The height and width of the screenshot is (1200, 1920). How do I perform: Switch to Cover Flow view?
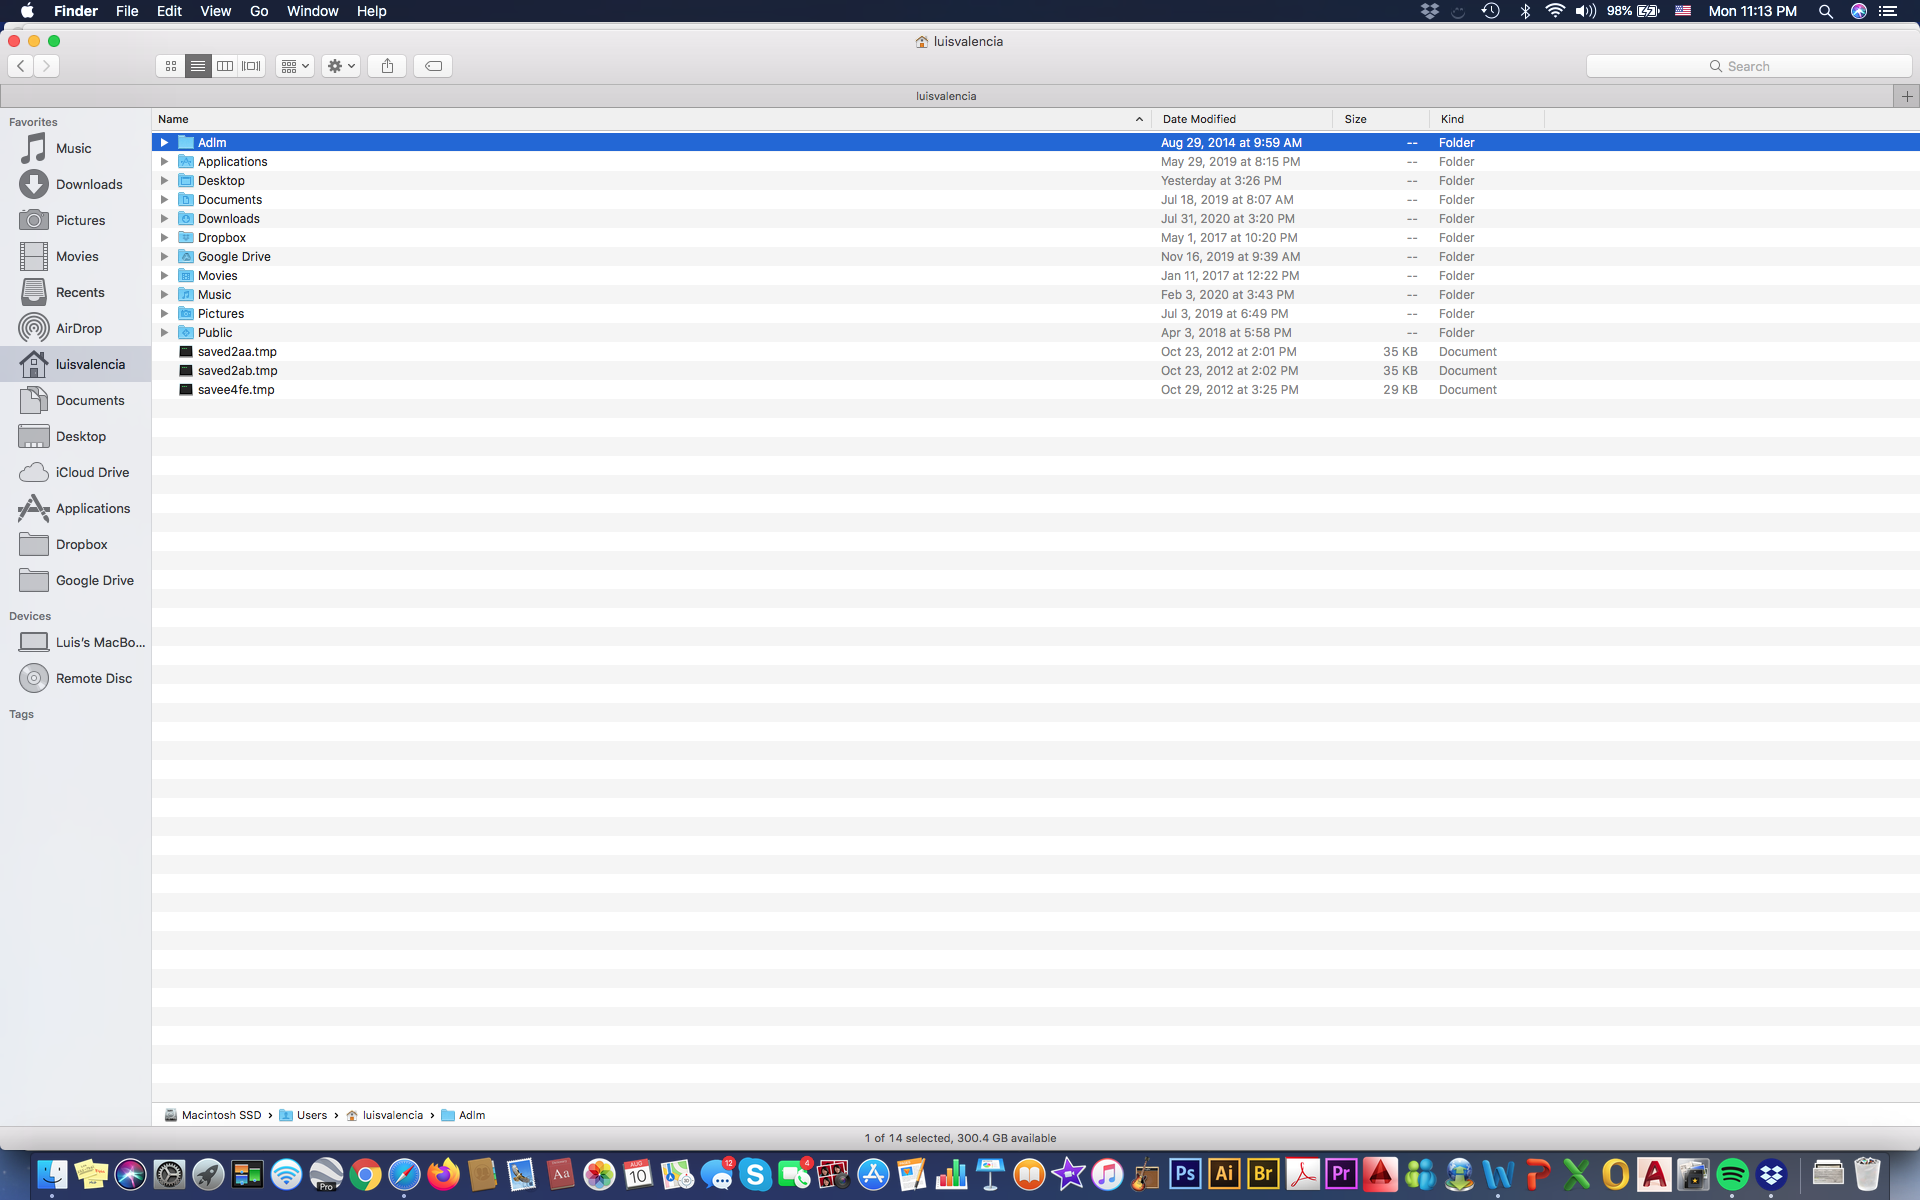[x=252, y=66]
